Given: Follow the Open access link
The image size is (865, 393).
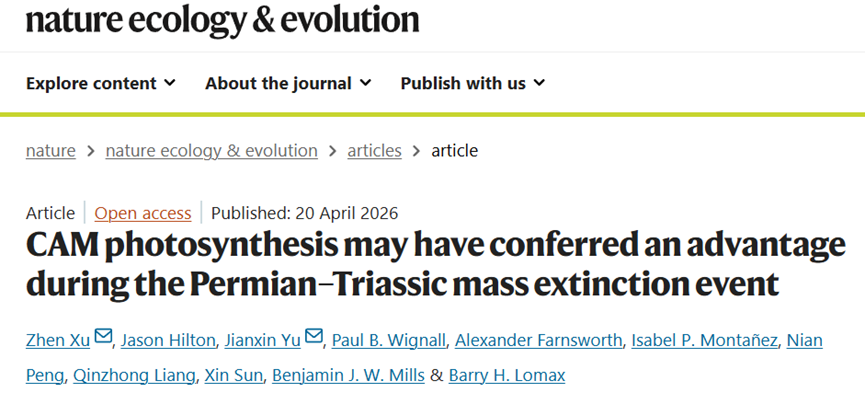Looking at the screenshot, I should coord(143,213).
